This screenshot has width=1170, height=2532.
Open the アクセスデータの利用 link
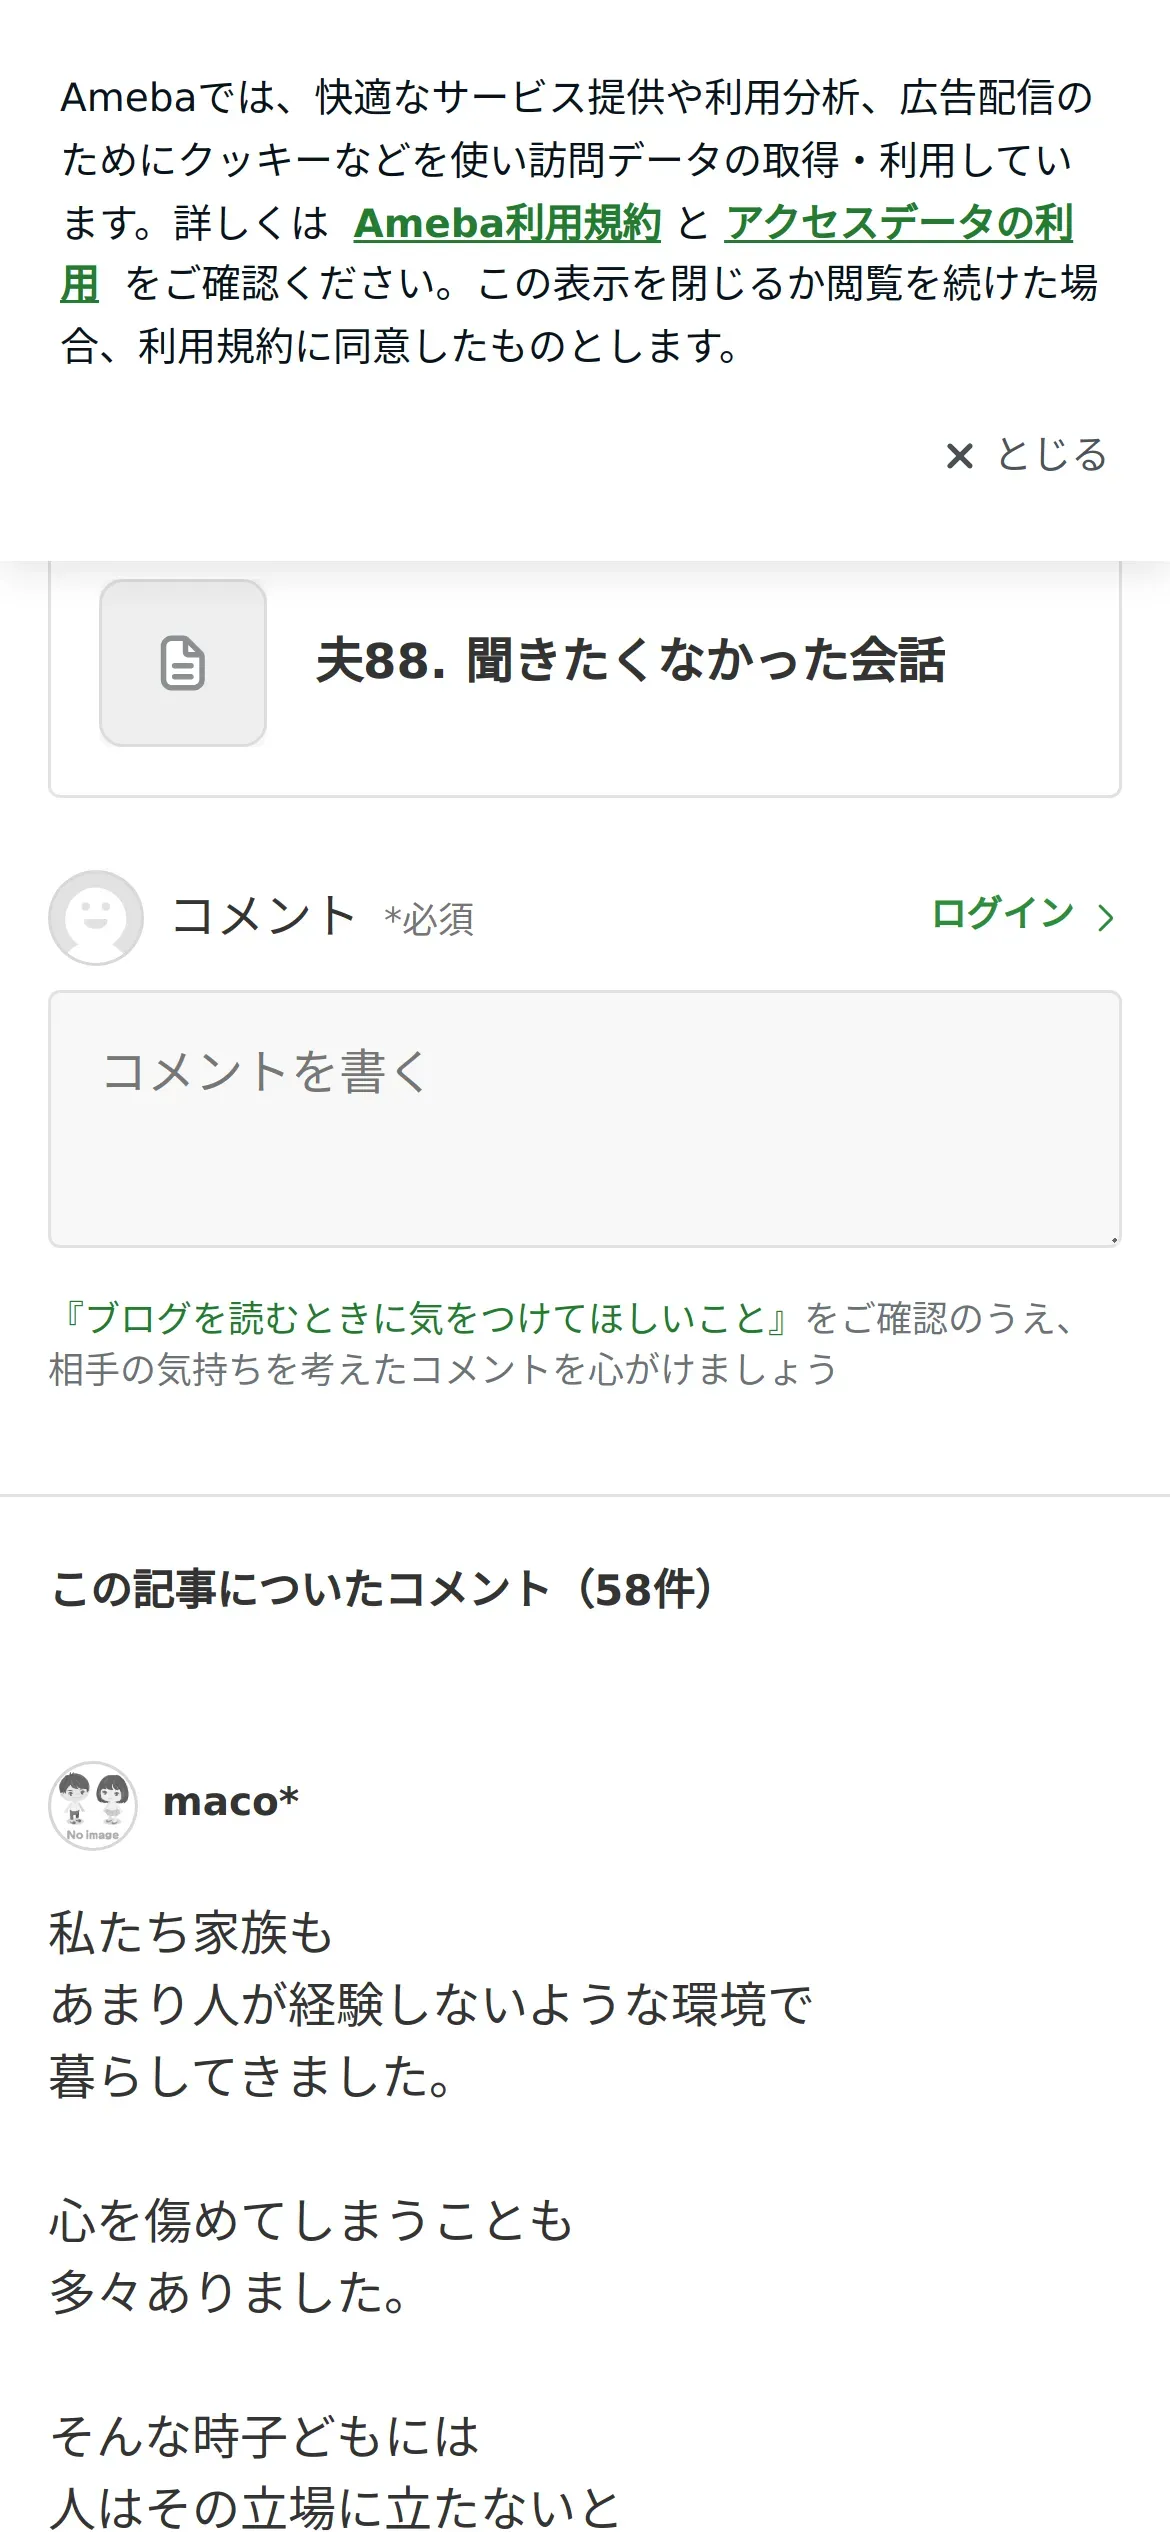point(899,222)
